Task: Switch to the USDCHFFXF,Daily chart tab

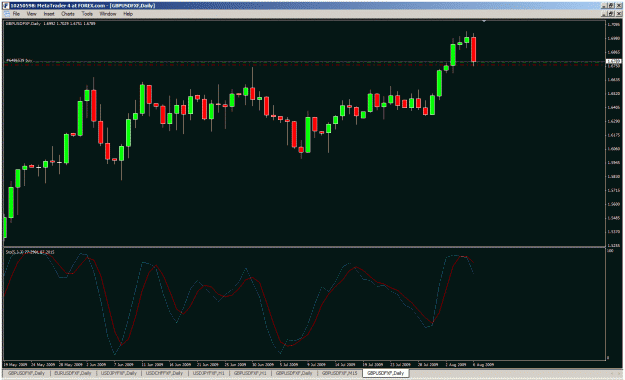Action: (x=164, y=373)
